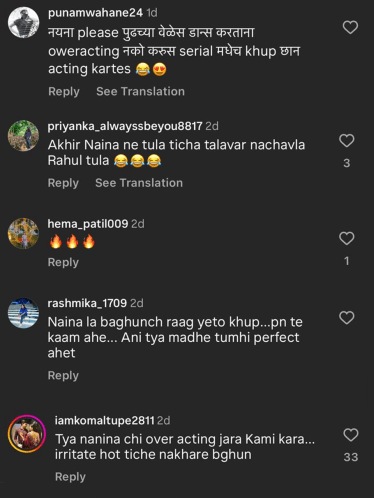The height and width of the screenshot is (498, 374).
Task: Heart iamkomaltupe2811's comment with 33 likes
Action: coord(351,435)
